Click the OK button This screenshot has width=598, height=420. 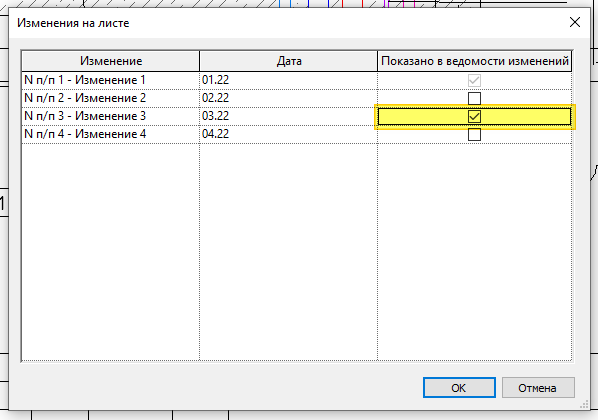[459, 388]
